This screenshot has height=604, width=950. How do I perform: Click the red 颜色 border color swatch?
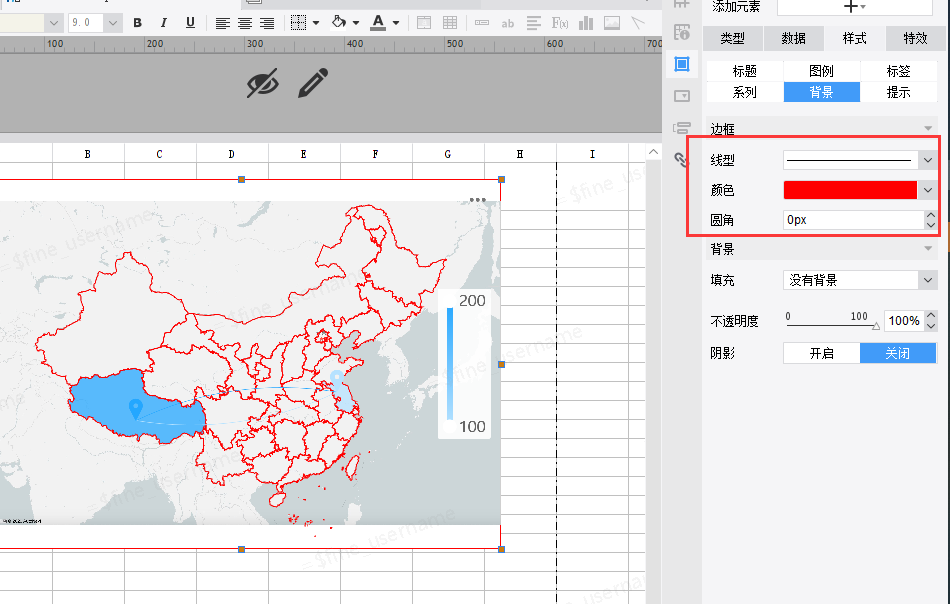pyautogui.click(x=850, y=190)
